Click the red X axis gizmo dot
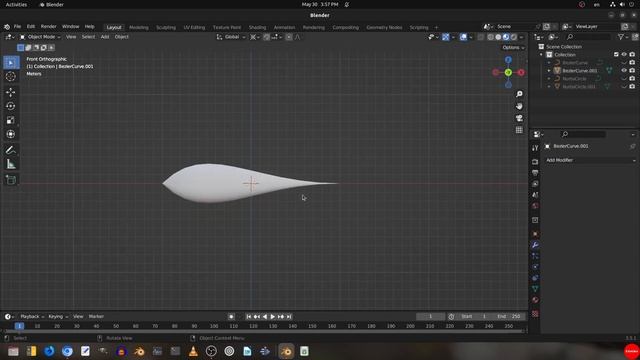 click(521, 73)
